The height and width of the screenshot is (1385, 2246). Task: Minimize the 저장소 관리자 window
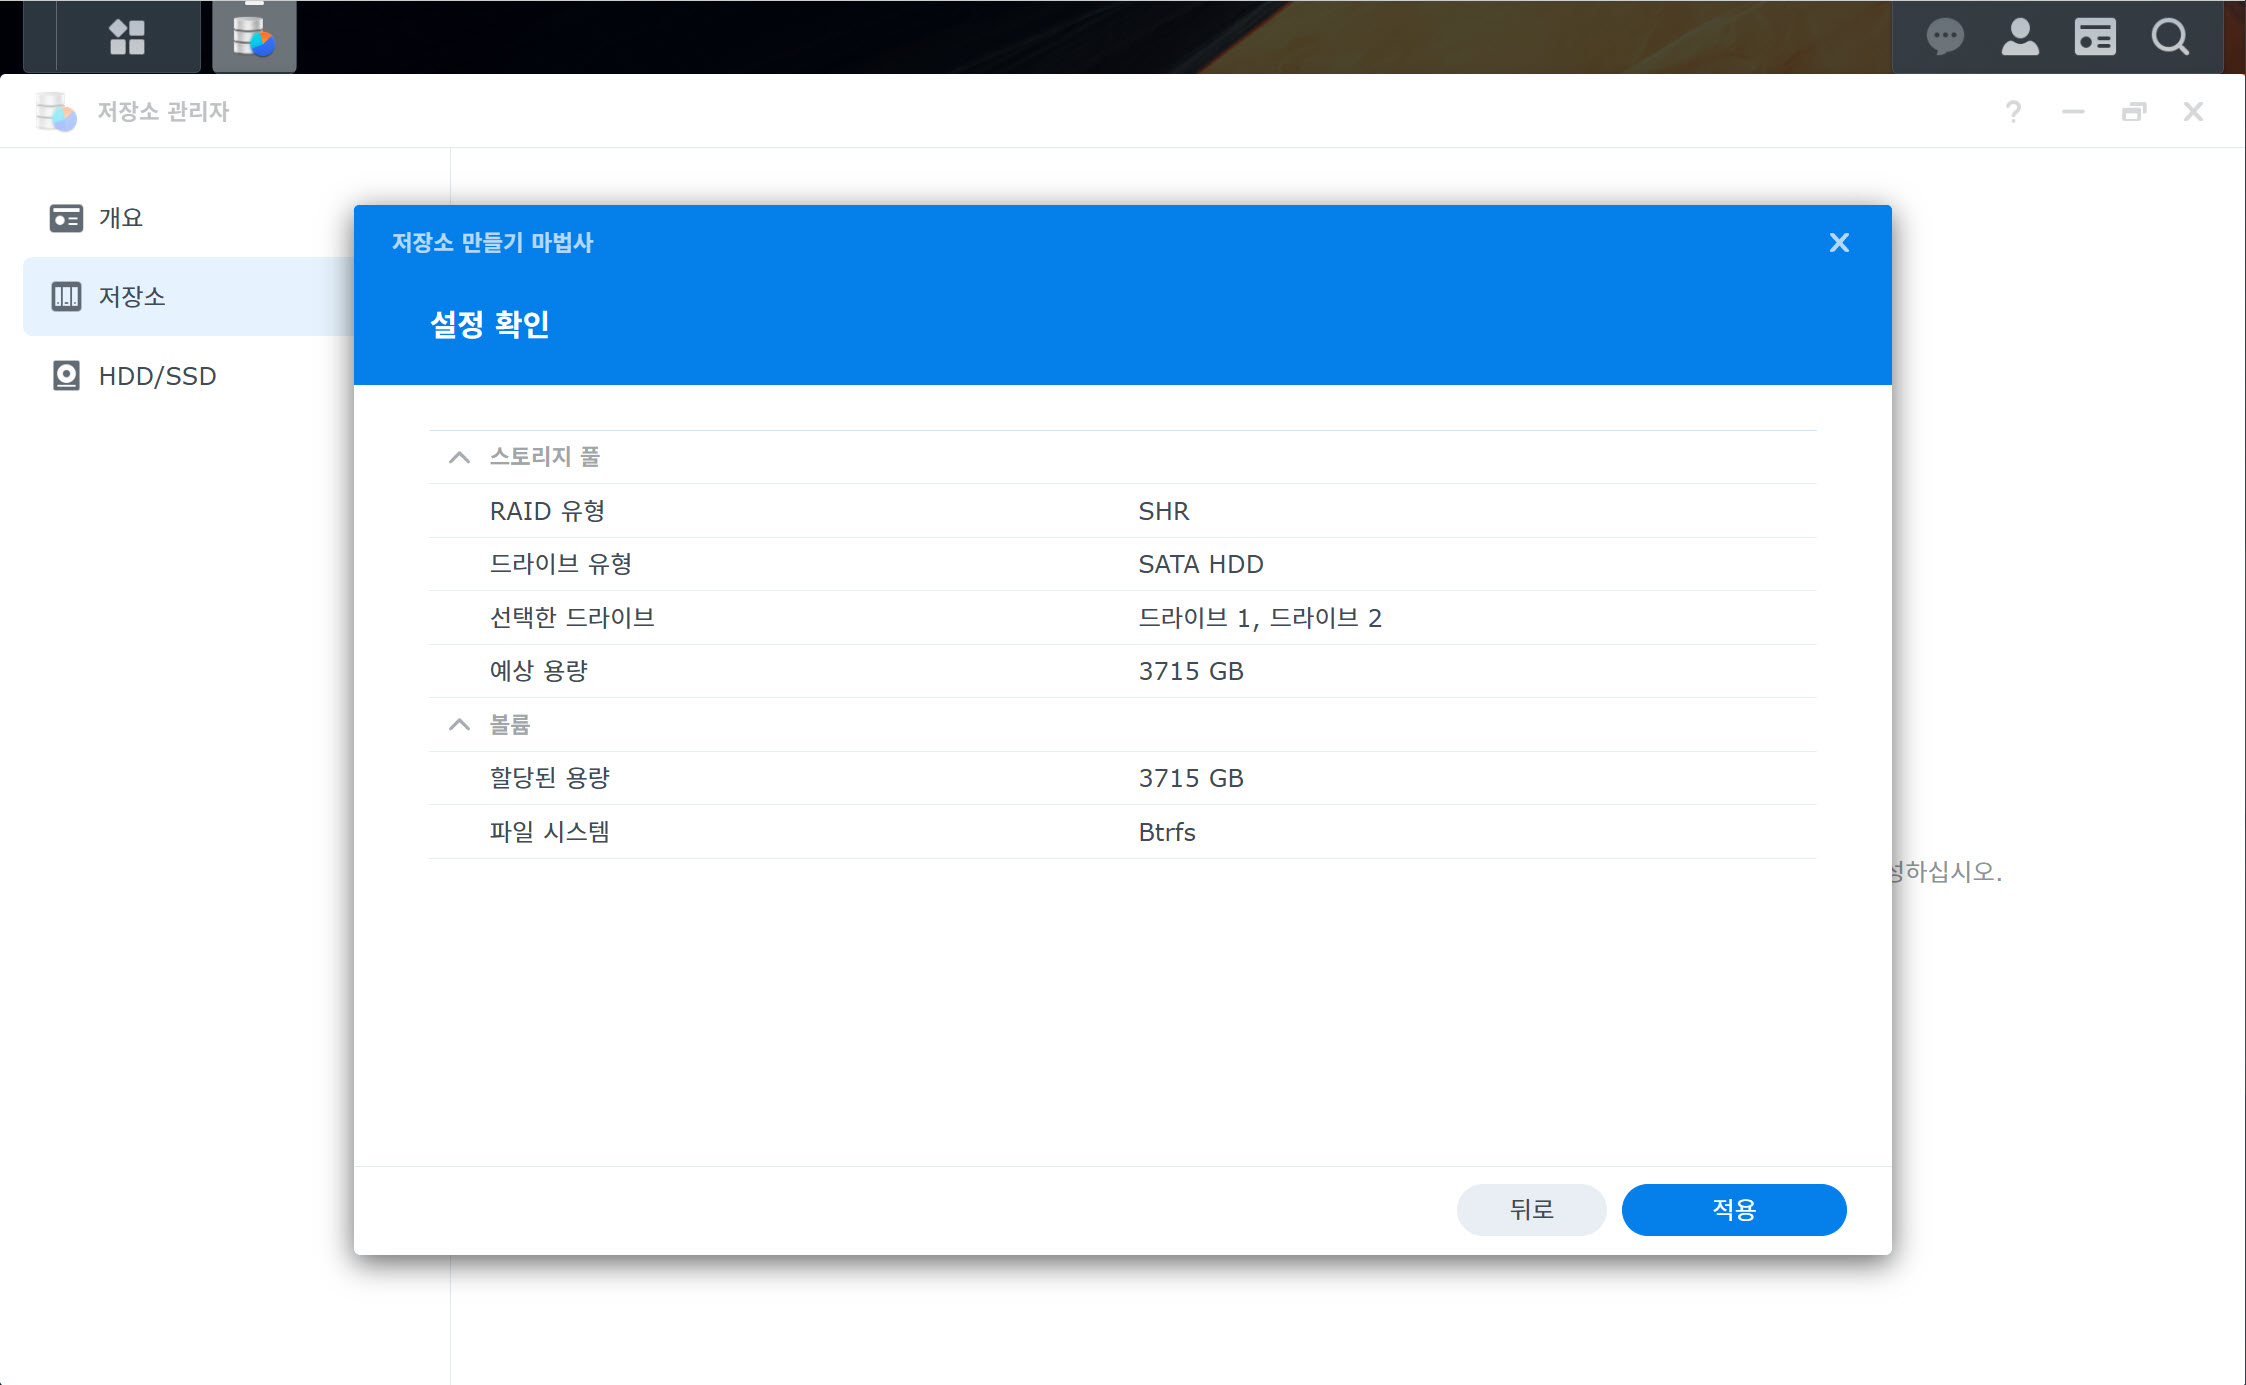(x=2073, y=111)
